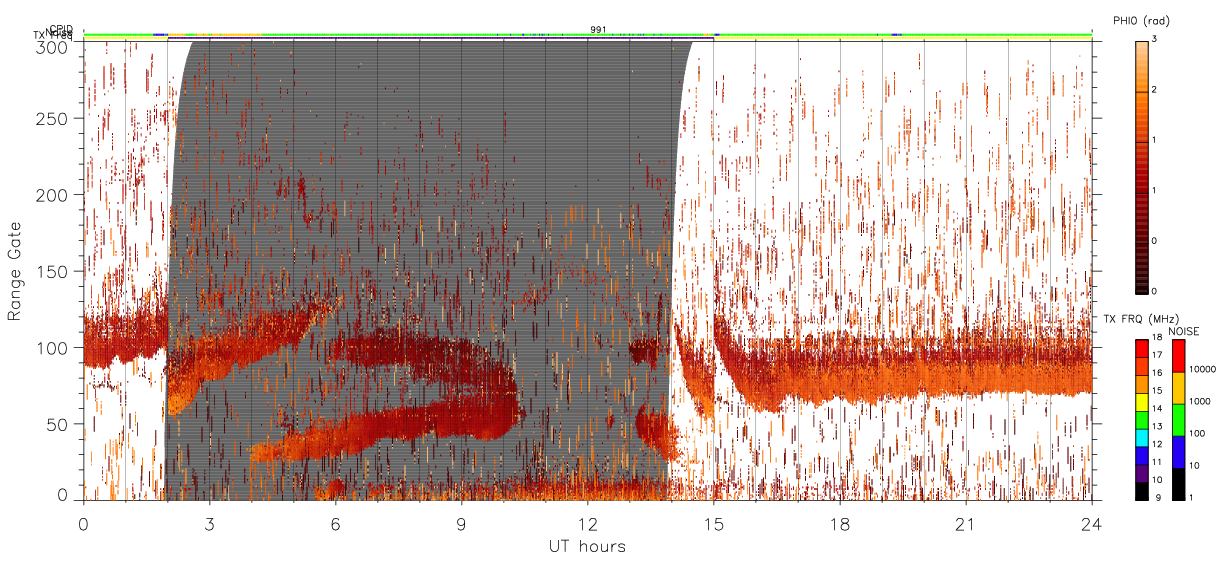This screenshot has height=567, width=1228.
Task: Pick the green swatch in TX FRQ legend
Action: 1141,418
